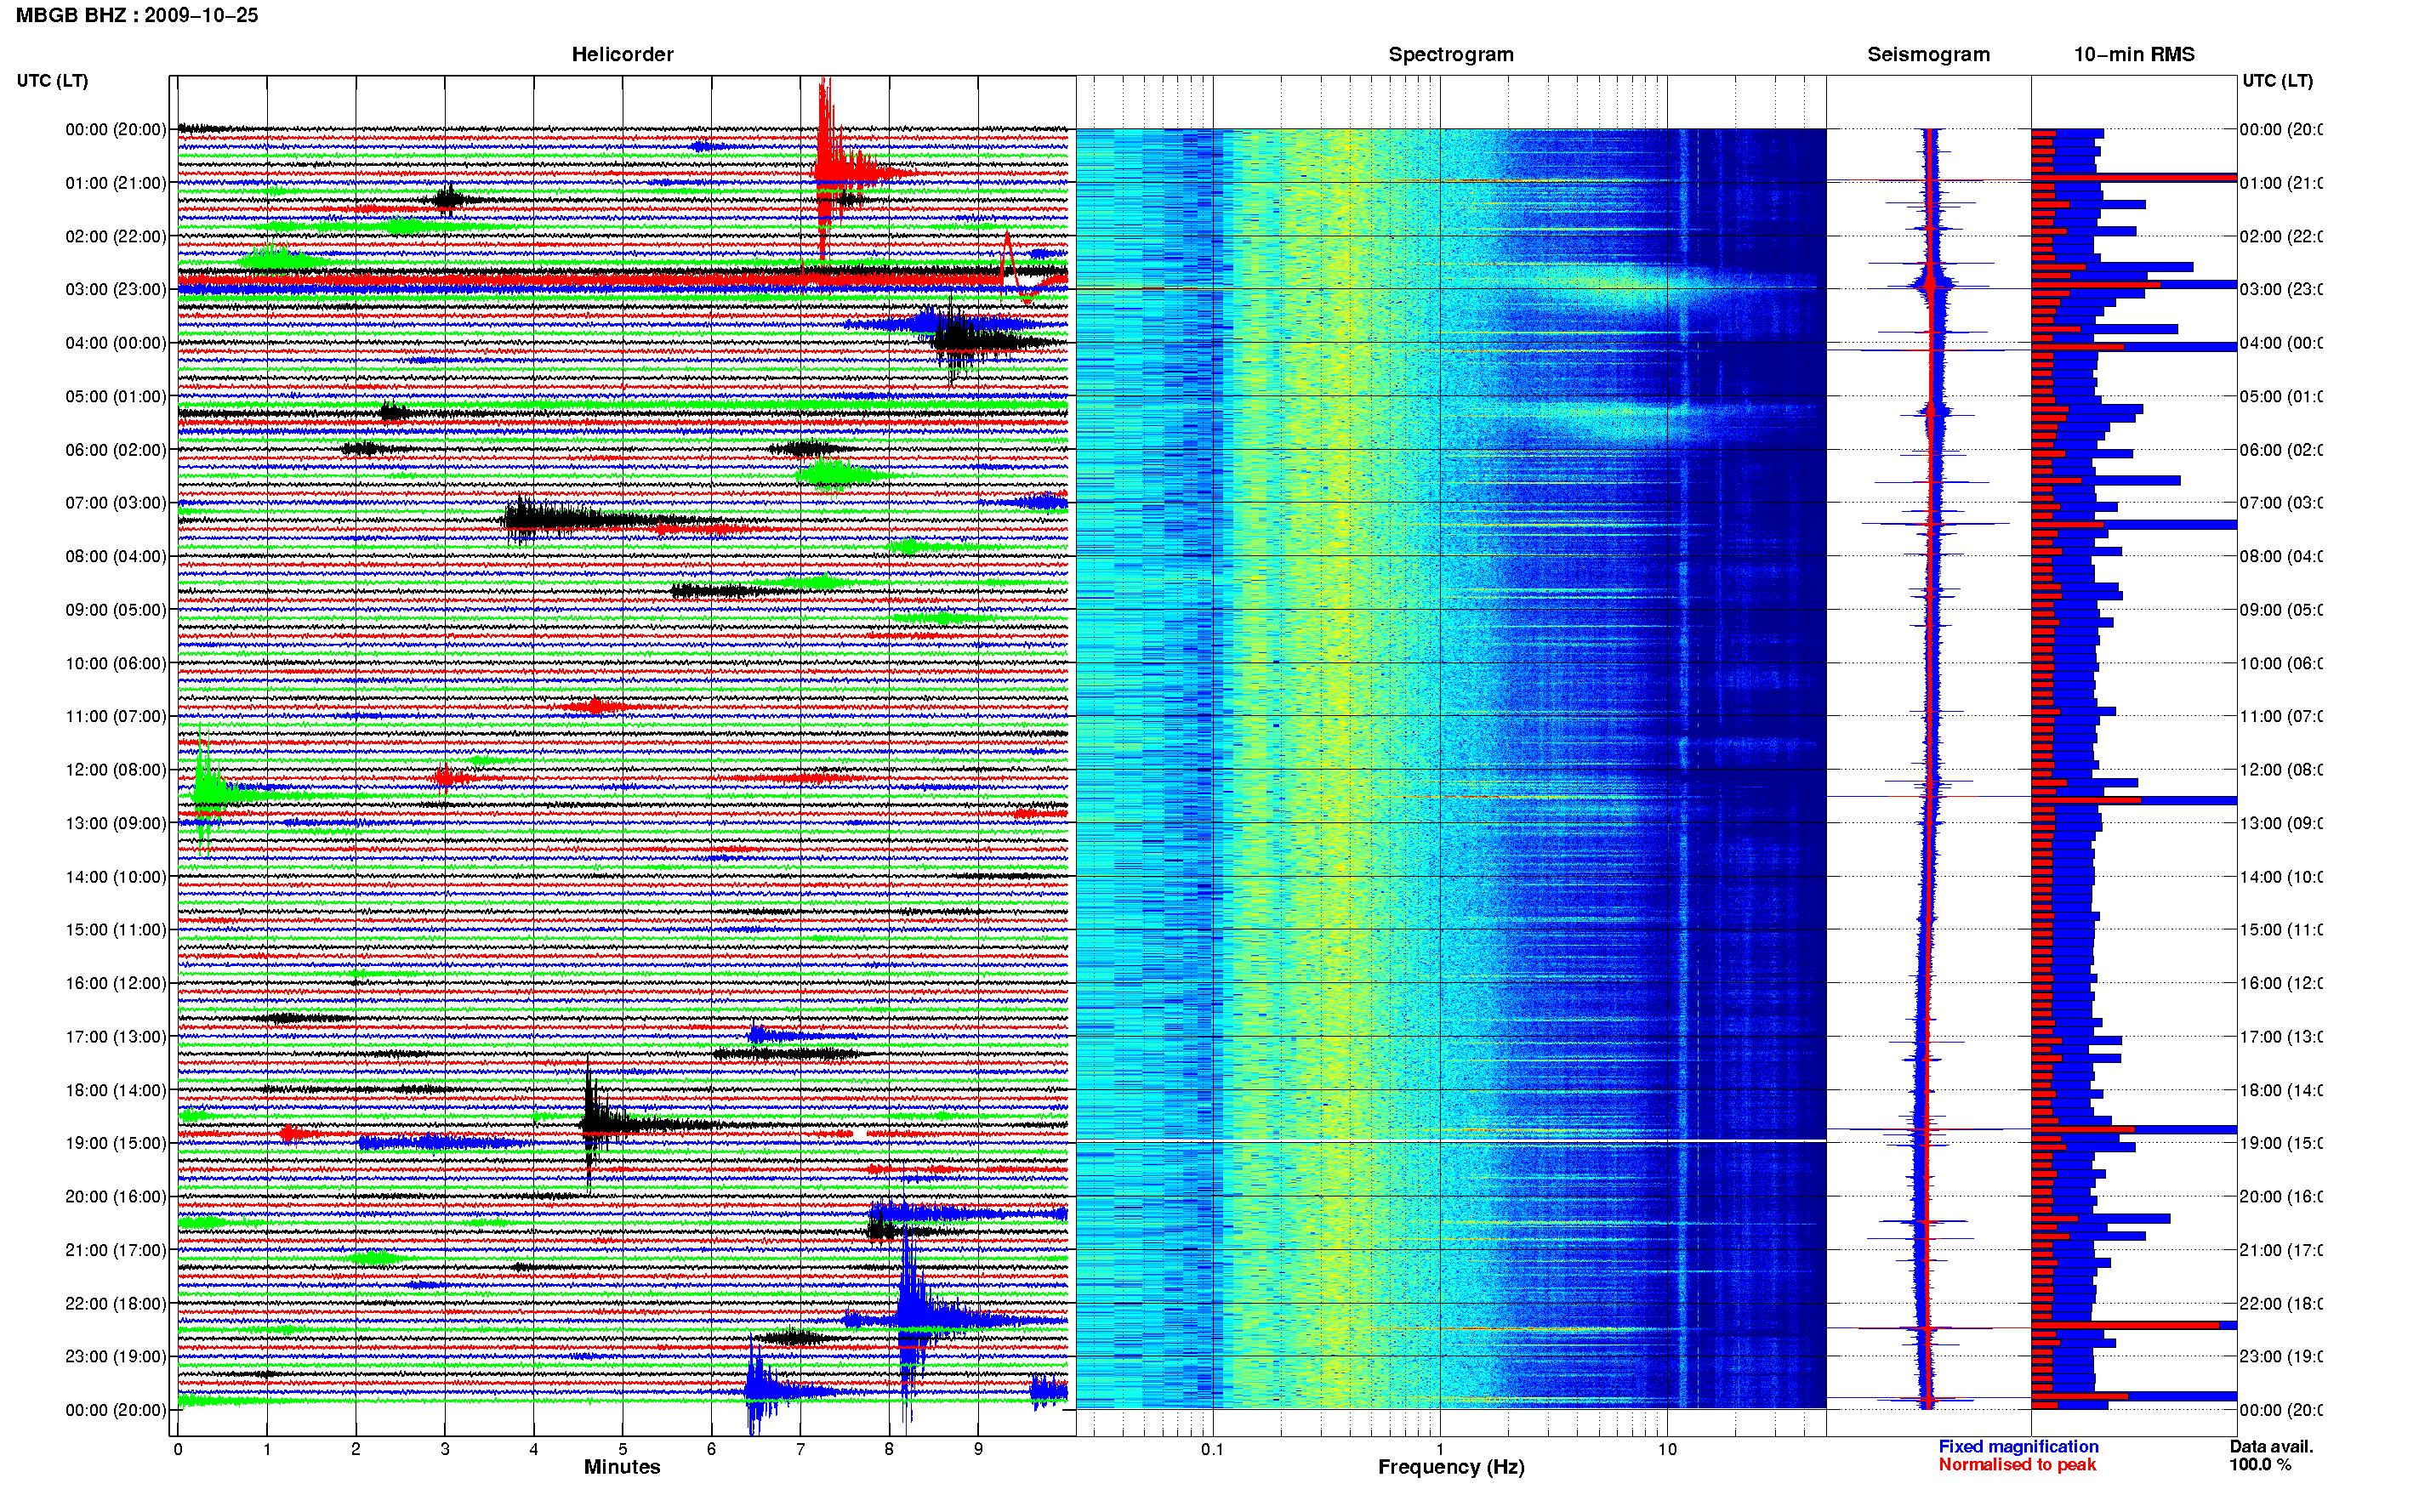Select the "Seismogram" panel heading
The image size is (2419, 1512).
point(1928,54)
